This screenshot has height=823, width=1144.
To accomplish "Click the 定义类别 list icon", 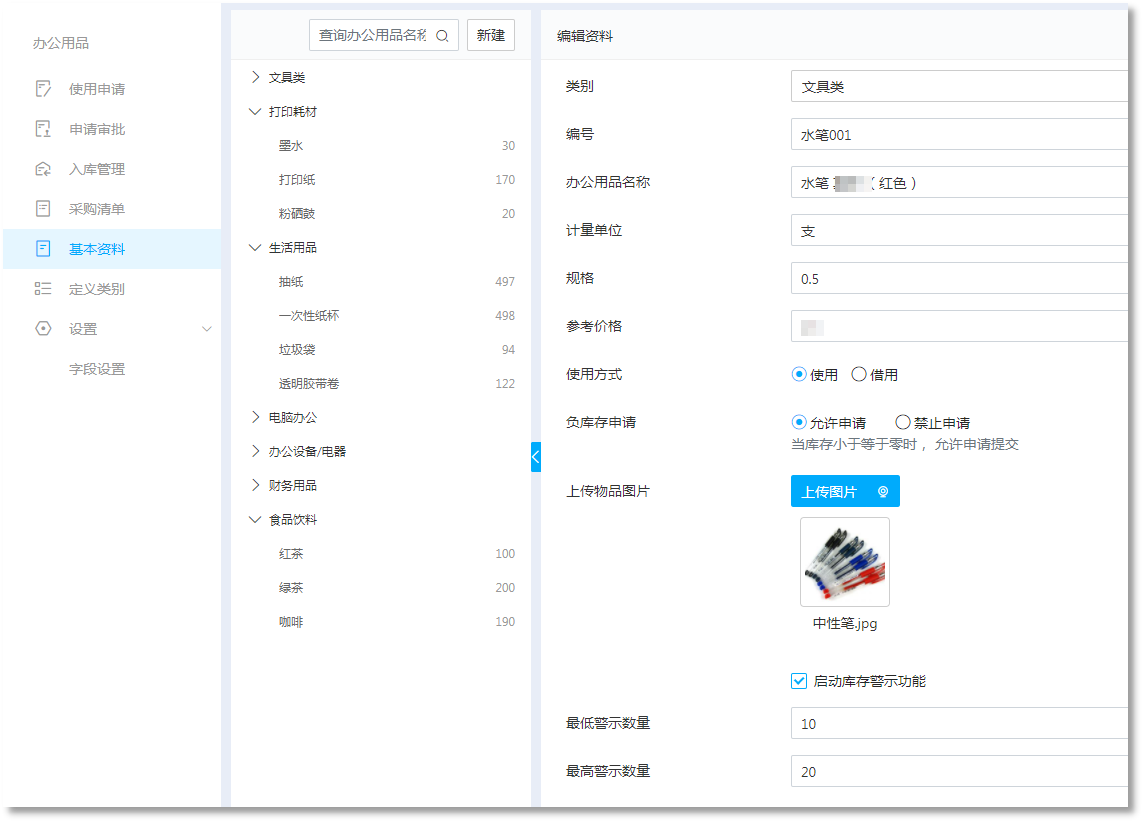I will point(43,289).
